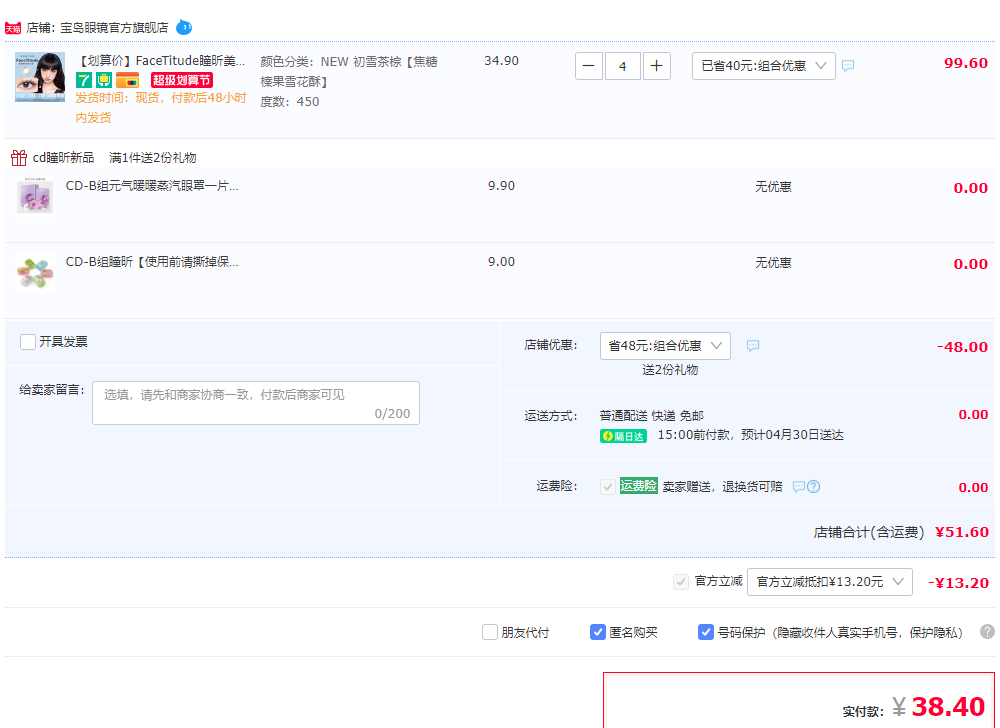Screen dimensions: 1000x728
Task: Toggle the 官方立减 checkbox
Action: [x=681, y=582]
